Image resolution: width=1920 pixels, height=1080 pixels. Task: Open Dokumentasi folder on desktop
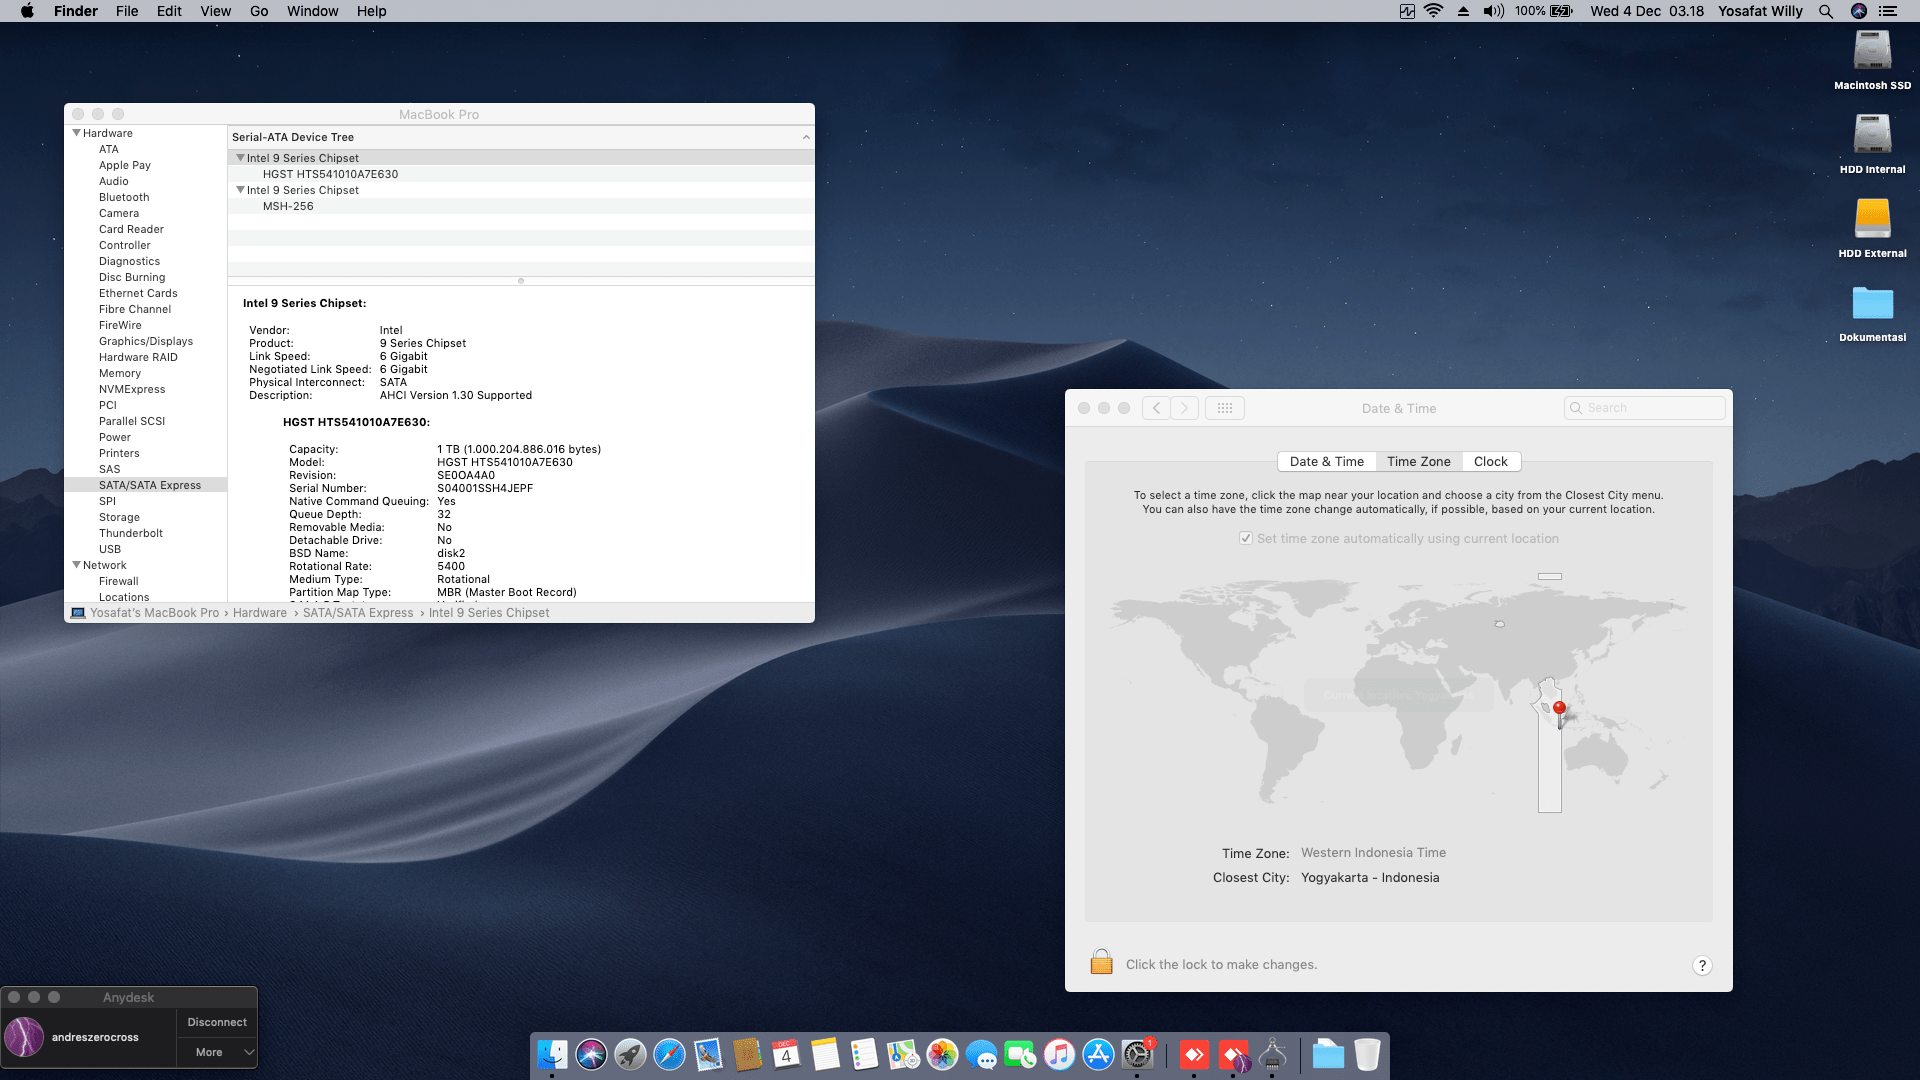pos(1872,302)
